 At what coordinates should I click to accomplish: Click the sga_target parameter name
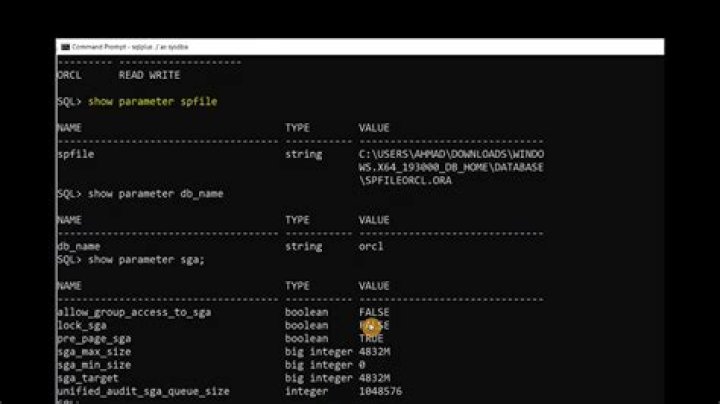[x=88, y=378]
